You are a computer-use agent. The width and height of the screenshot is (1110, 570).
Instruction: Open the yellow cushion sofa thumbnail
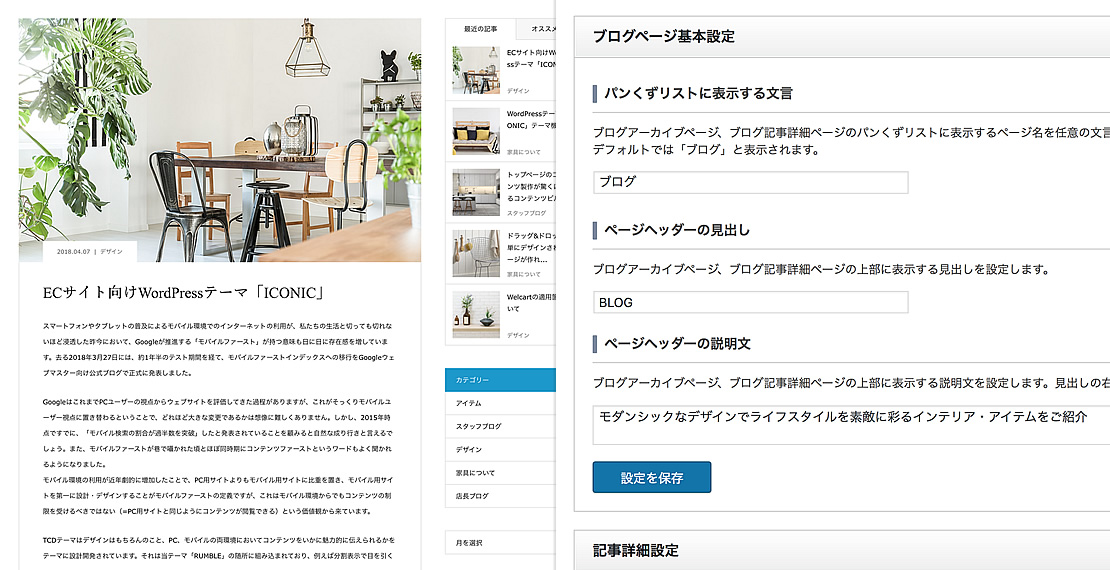tap(476, 131)
